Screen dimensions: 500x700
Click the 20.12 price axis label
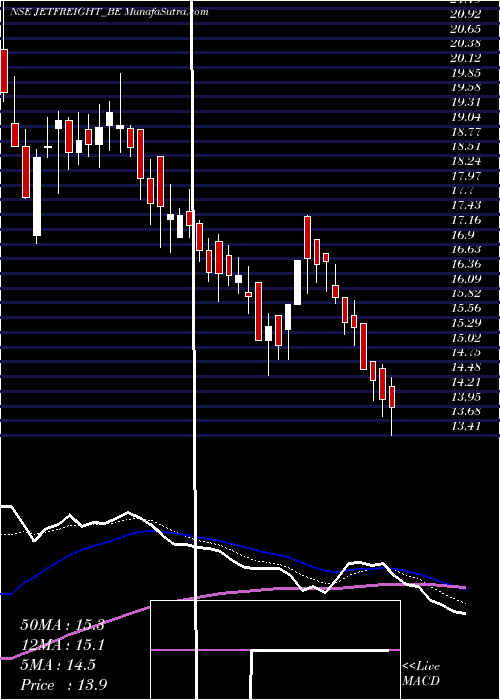coord(466,58)
